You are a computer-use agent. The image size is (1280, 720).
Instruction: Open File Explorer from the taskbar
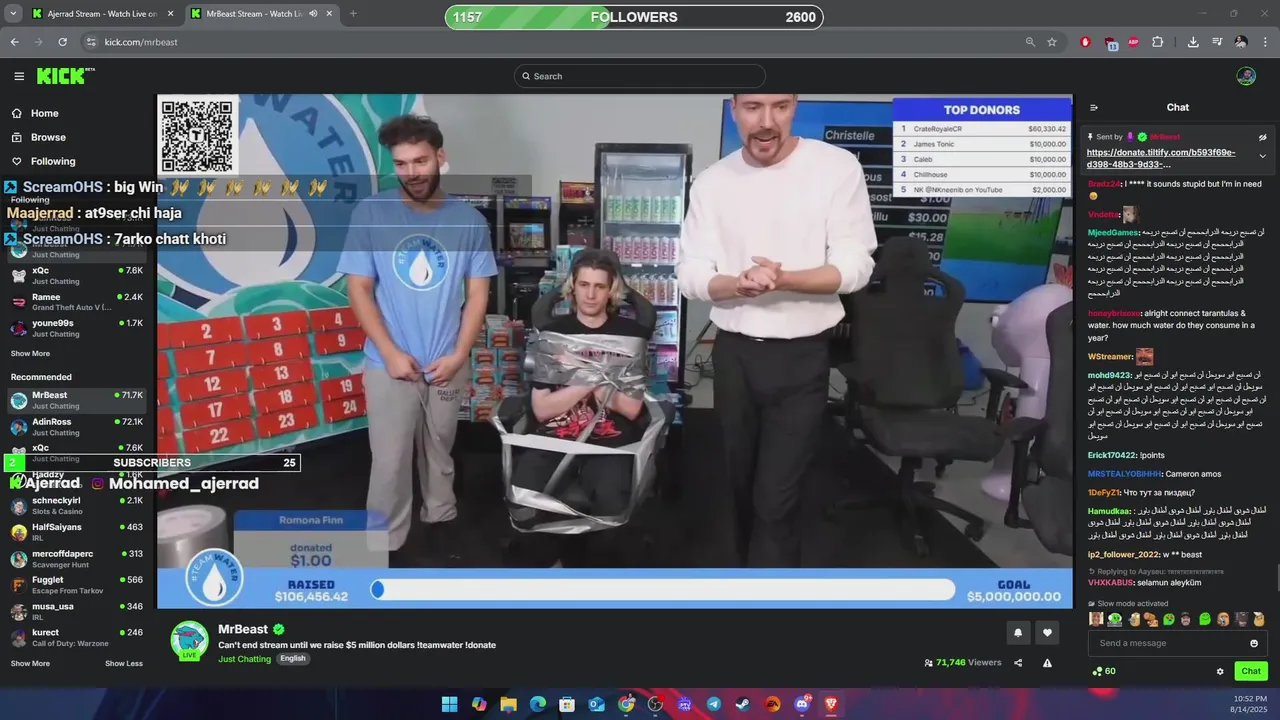coord(508,704)
